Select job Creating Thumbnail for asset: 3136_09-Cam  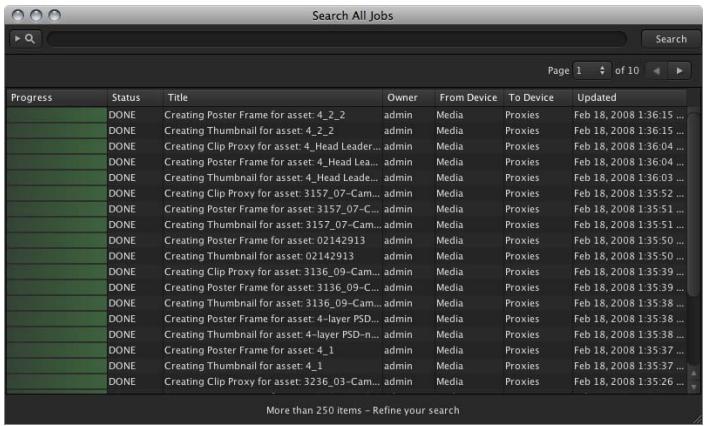[346, 303]
